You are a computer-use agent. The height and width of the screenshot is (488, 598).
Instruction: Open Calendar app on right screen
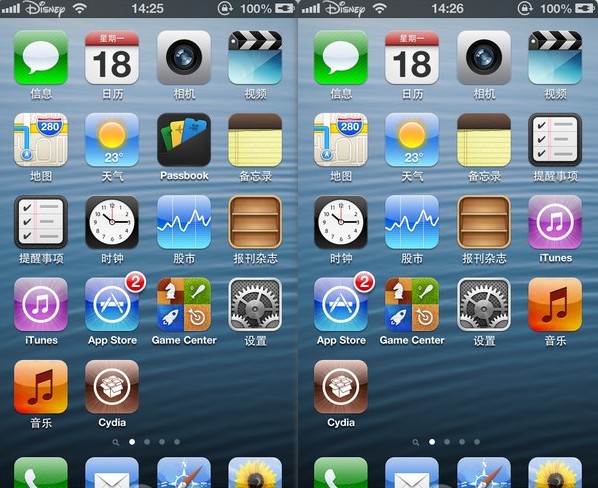(412, 58)
